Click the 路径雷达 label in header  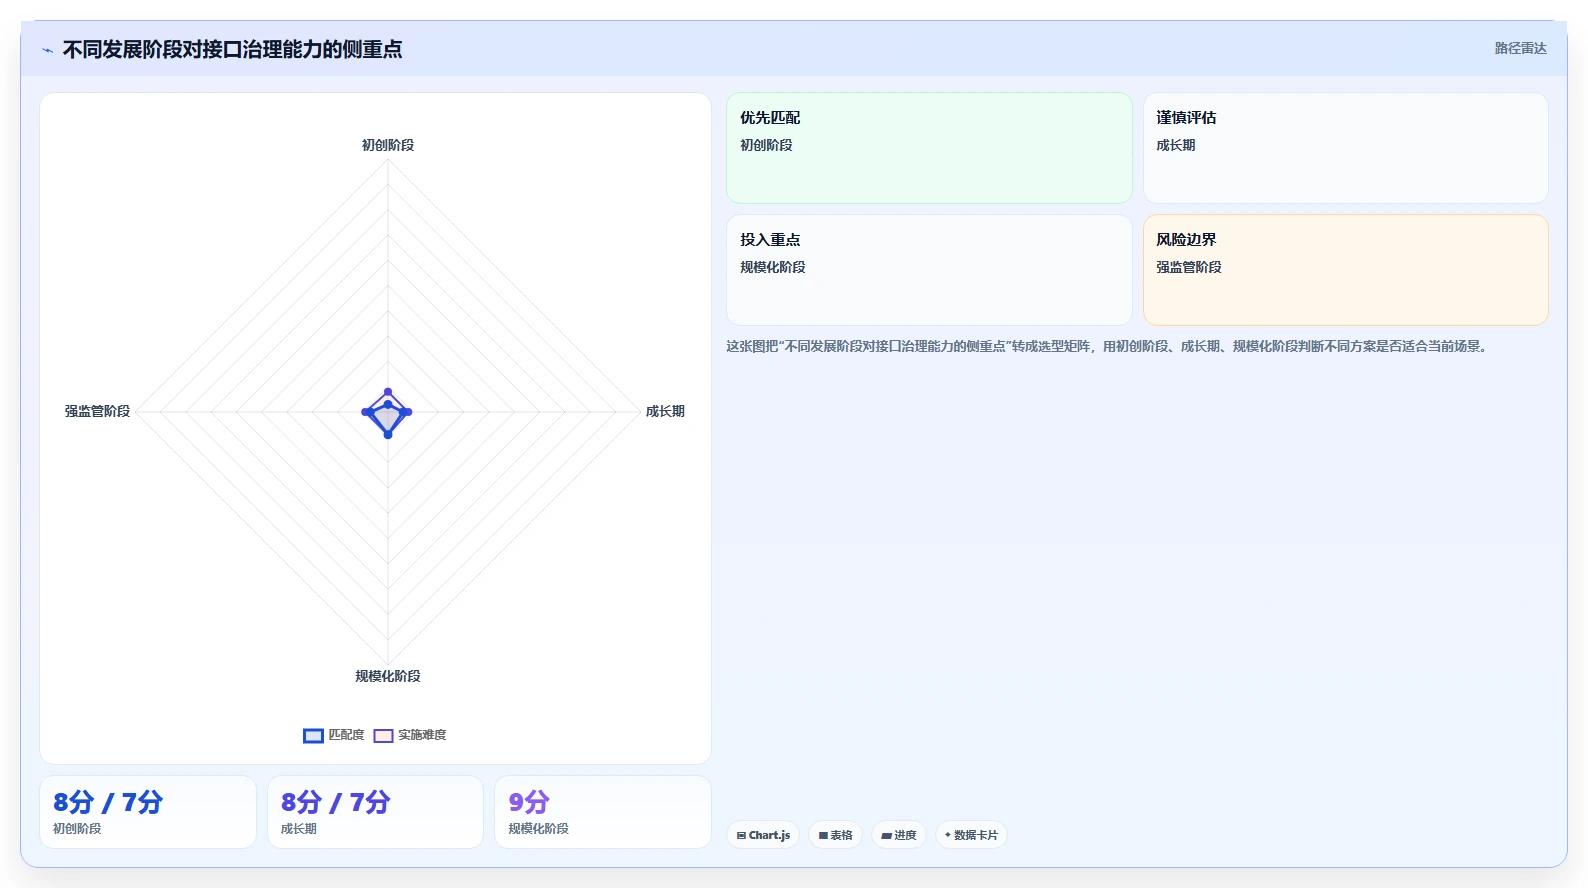(1520, 48)
